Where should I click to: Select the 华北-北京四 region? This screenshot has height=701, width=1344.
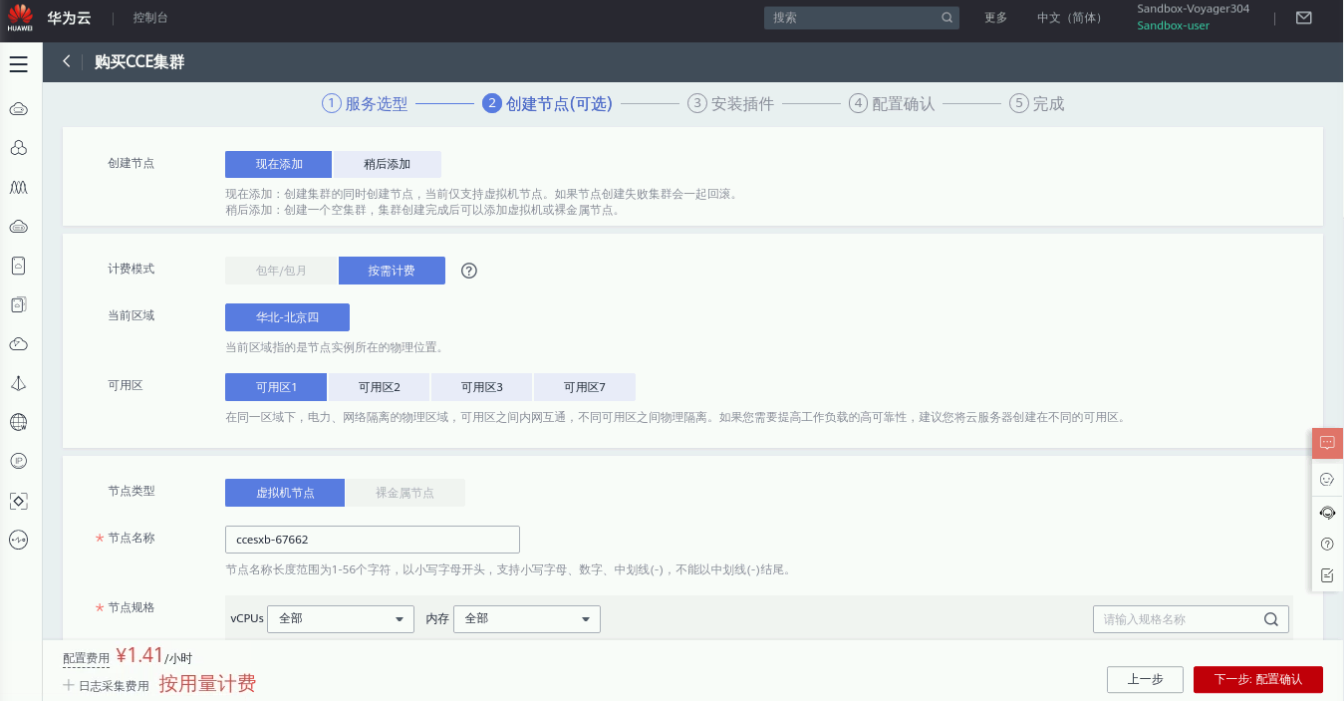(287, 317)
